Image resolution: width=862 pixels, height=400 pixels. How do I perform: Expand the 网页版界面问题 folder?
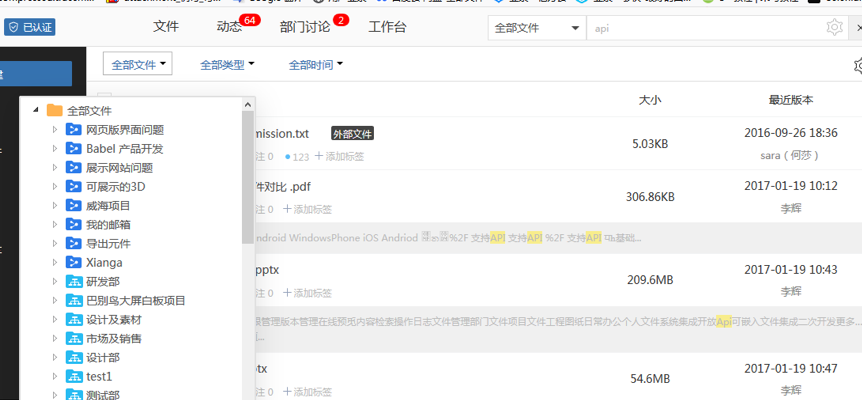(54, 130)
